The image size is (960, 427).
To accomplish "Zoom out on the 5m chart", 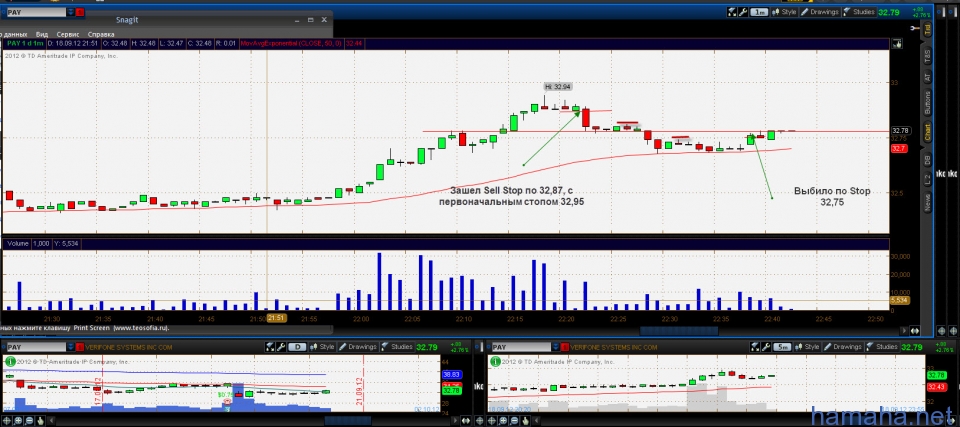I will tap(514, 420).
